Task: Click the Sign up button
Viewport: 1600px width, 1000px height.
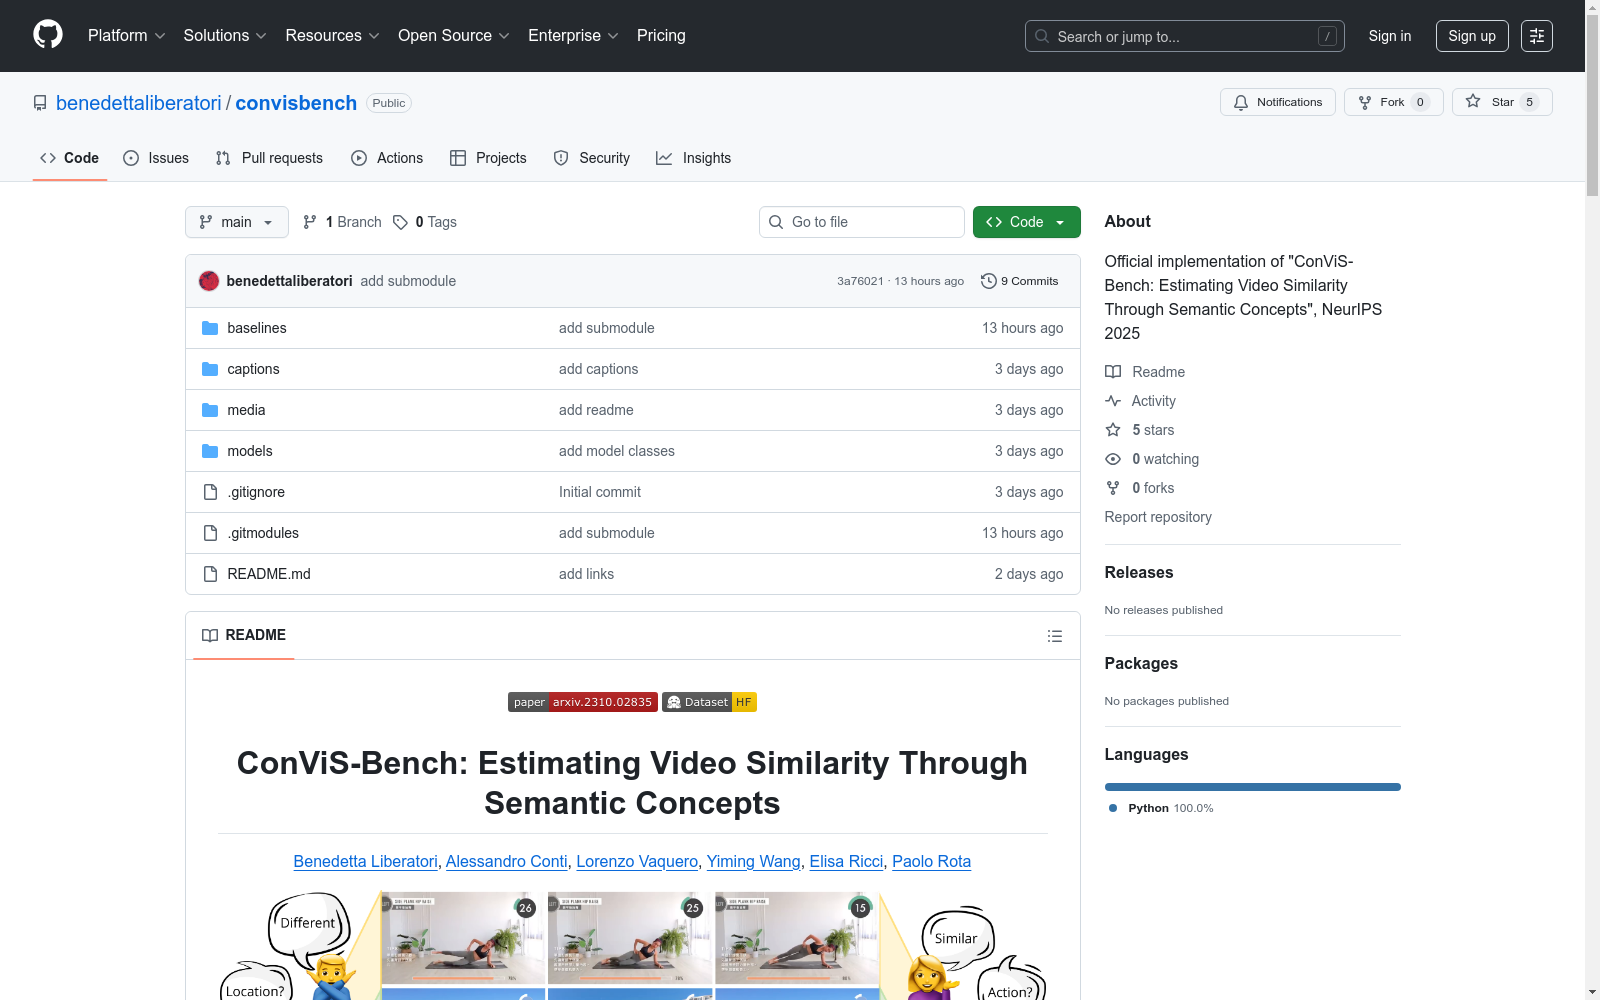Action: click(1472, 36)
